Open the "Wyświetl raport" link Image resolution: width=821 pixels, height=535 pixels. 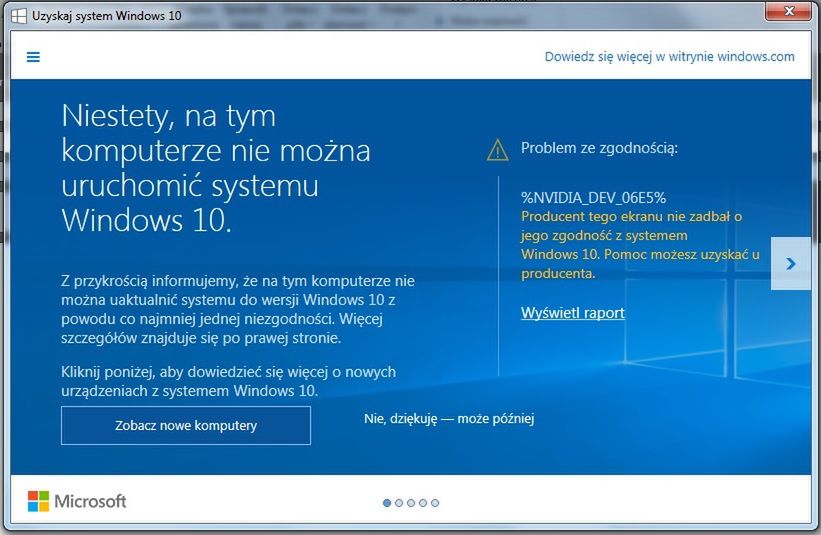click(572, 313)
